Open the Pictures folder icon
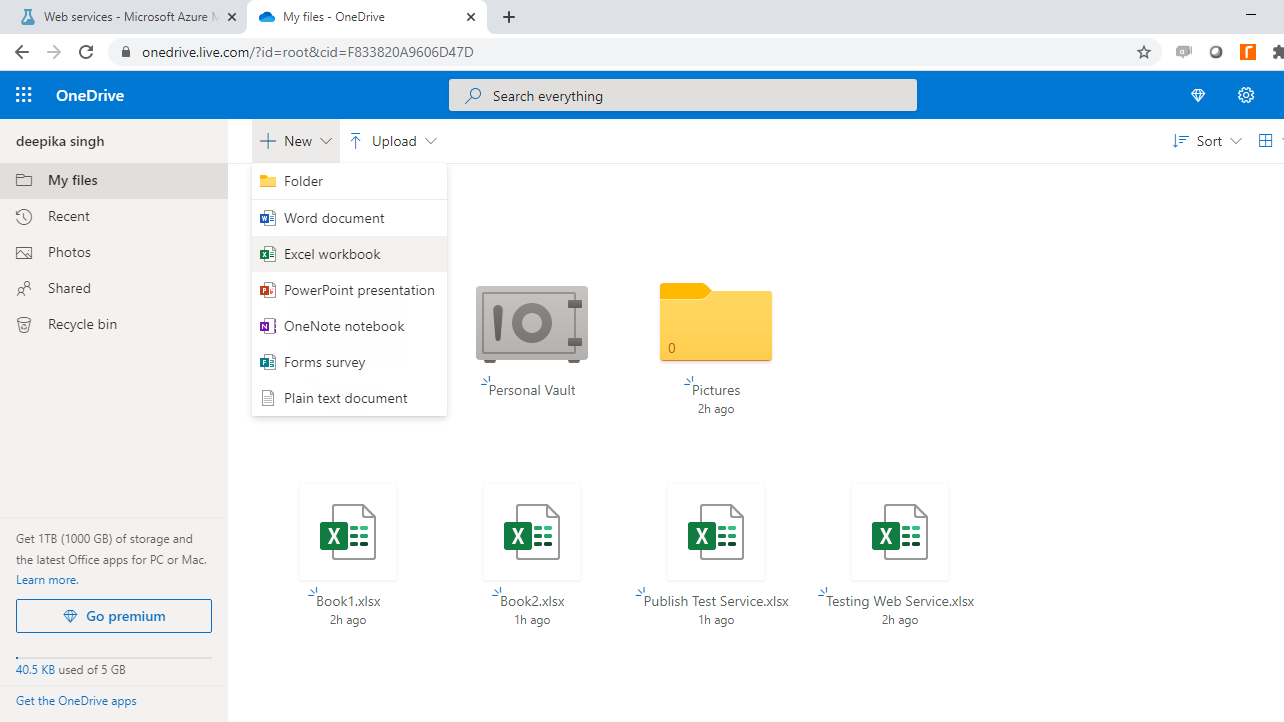The height and width of the screenshot is (722, 1284). 716,322
